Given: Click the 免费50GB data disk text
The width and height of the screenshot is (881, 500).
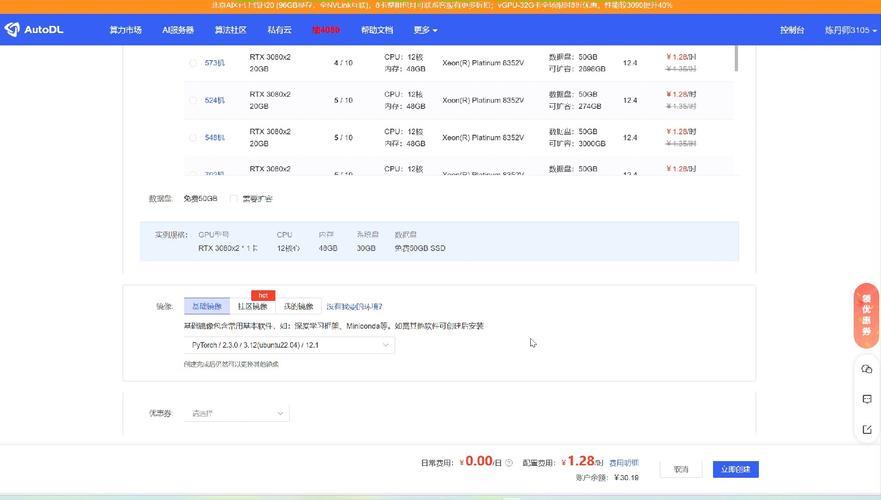Looking at the screenshot, I should pos(200,199).
